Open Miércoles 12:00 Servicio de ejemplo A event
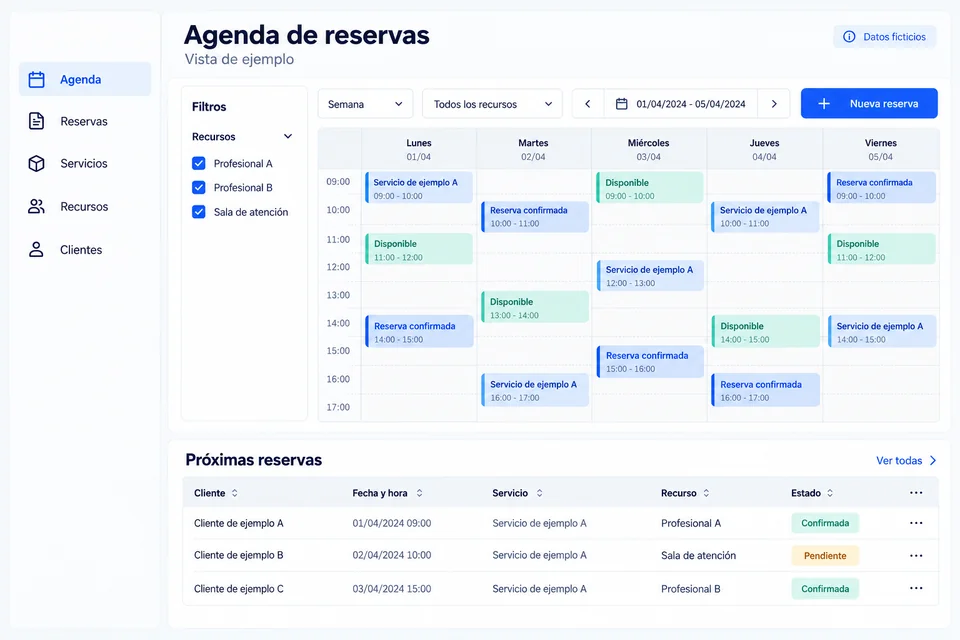Viewport: 960px width, 640px height. click(650, 275)
